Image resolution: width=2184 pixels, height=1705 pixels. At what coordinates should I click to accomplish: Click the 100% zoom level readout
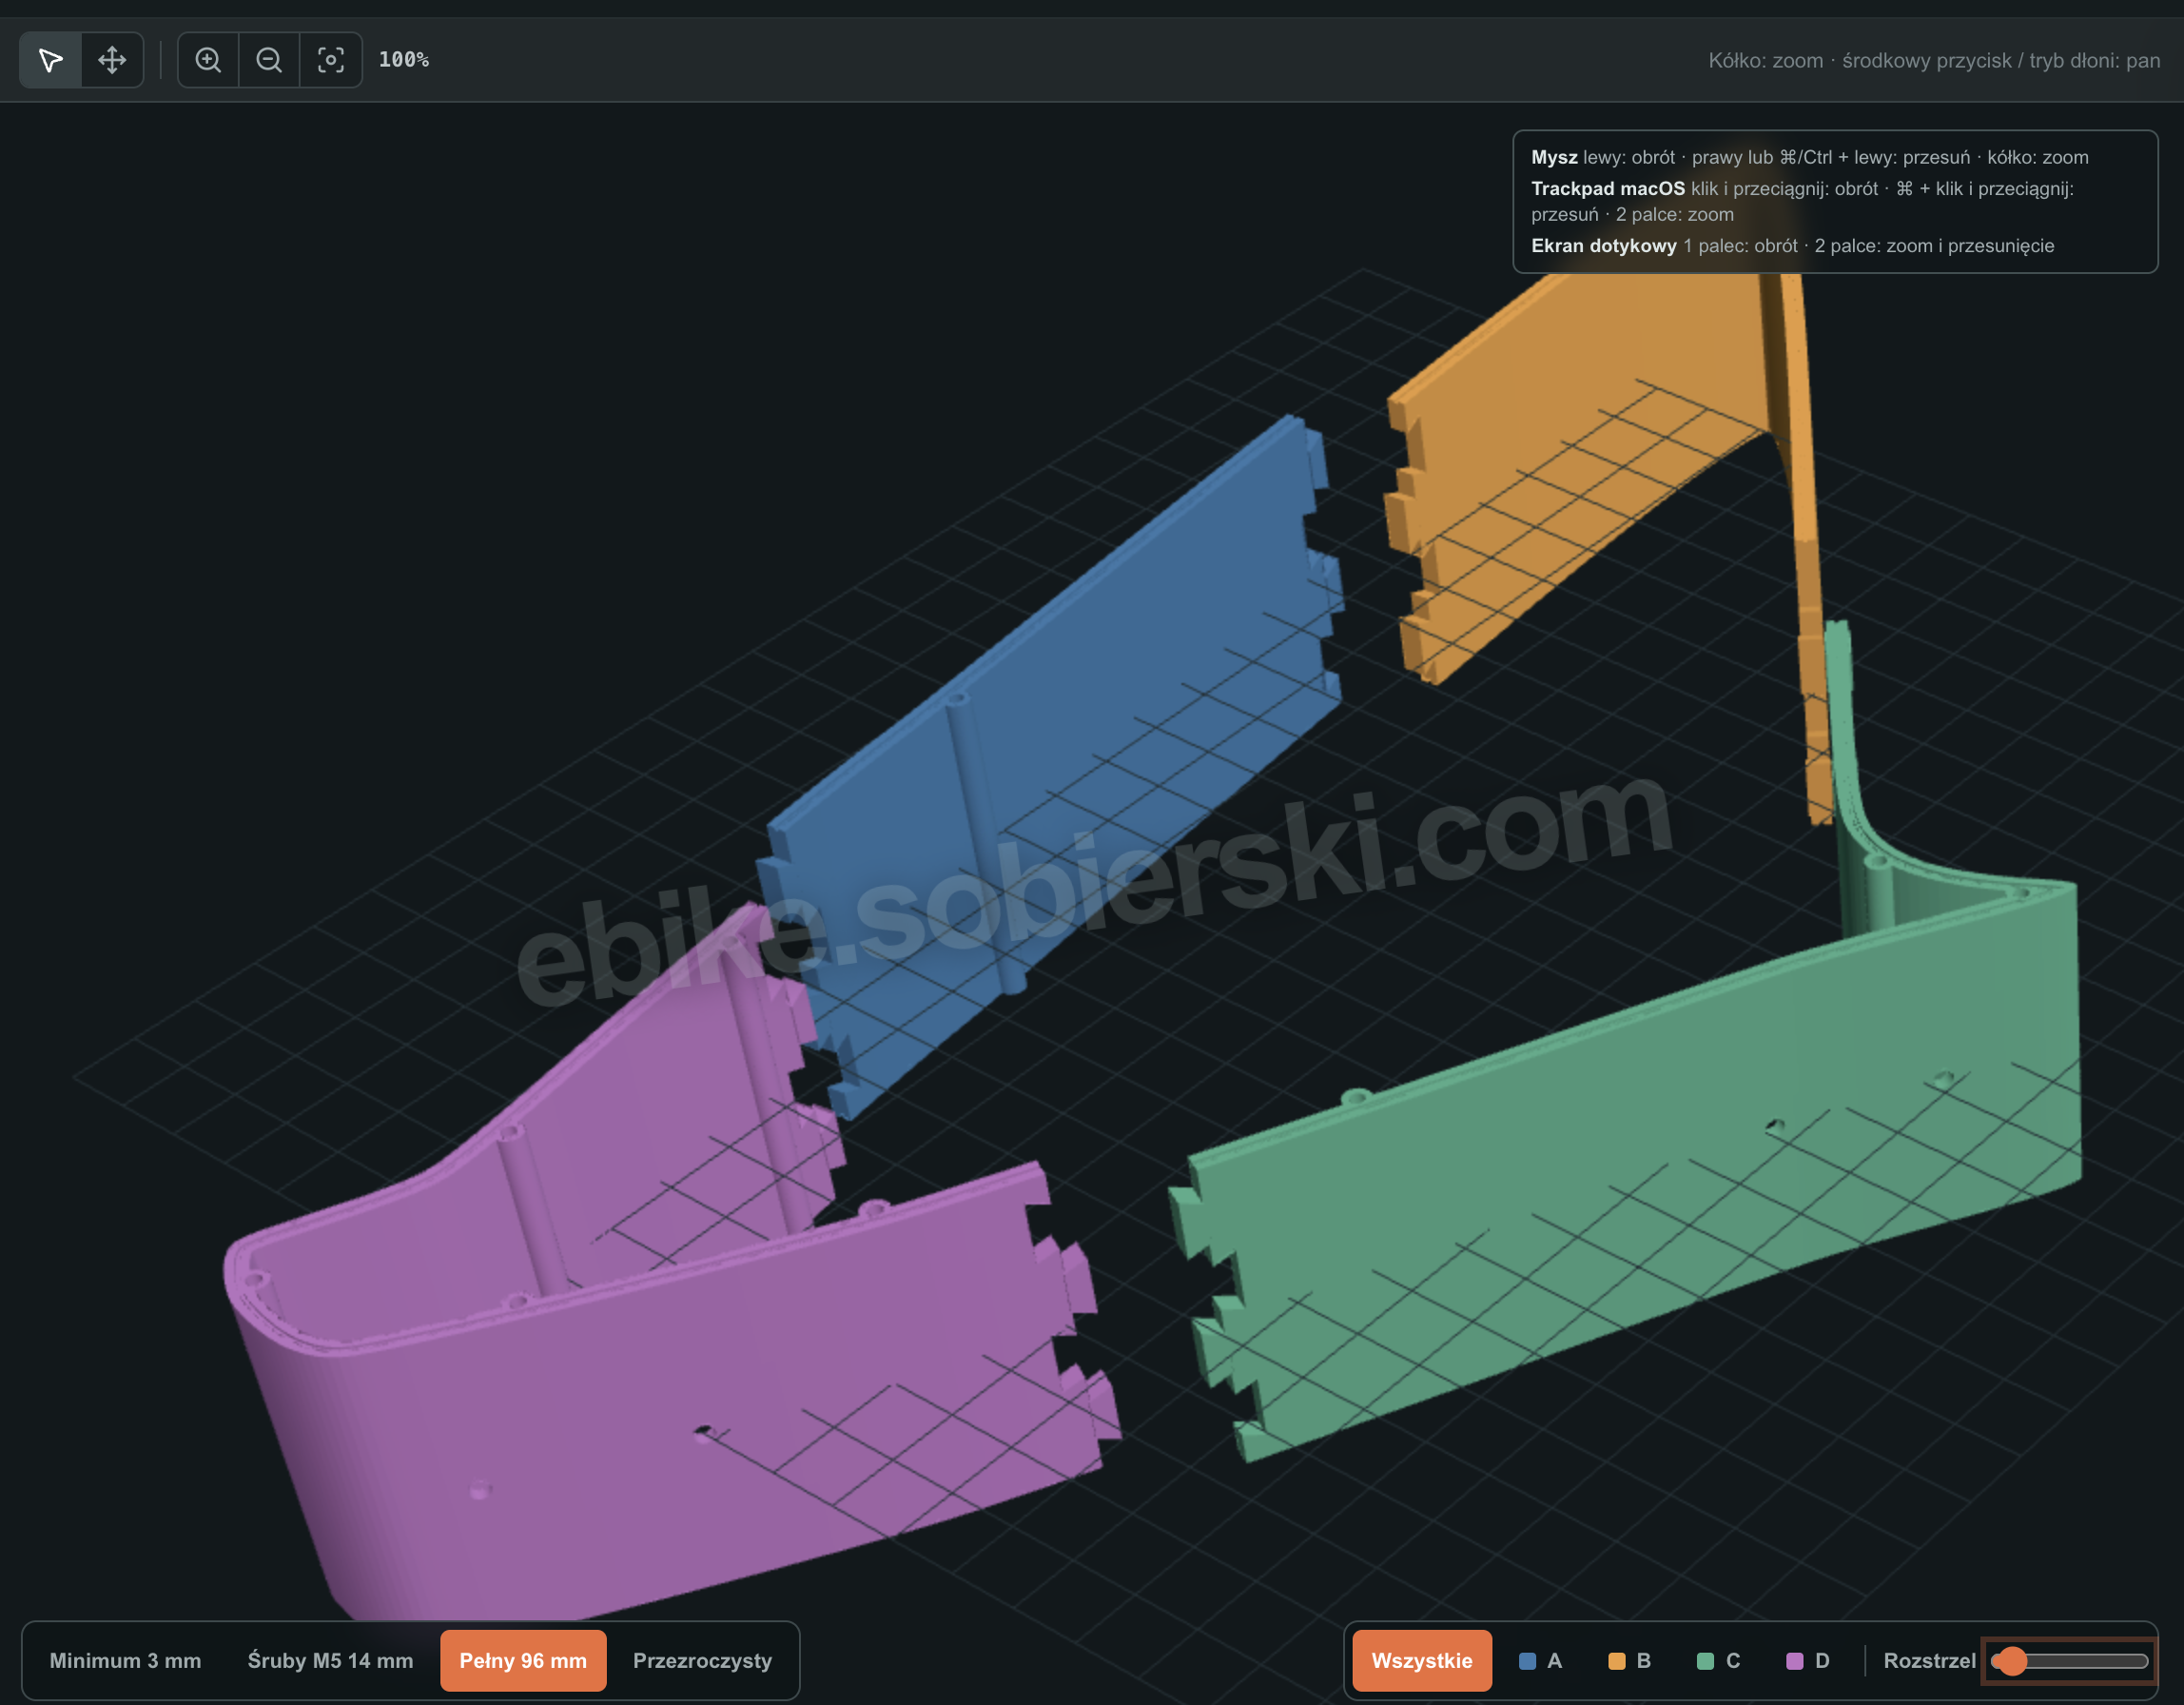pyautogui.click(x=404, y=60)
